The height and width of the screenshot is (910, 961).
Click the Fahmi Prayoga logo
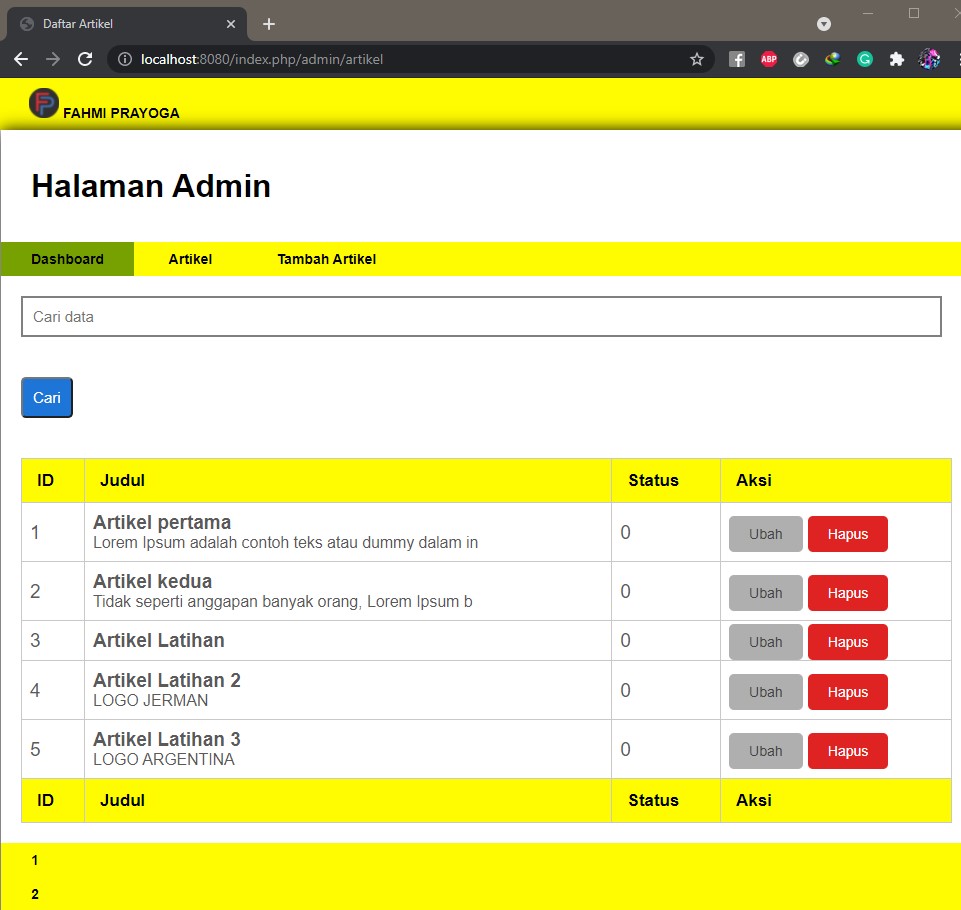point(44,103)
